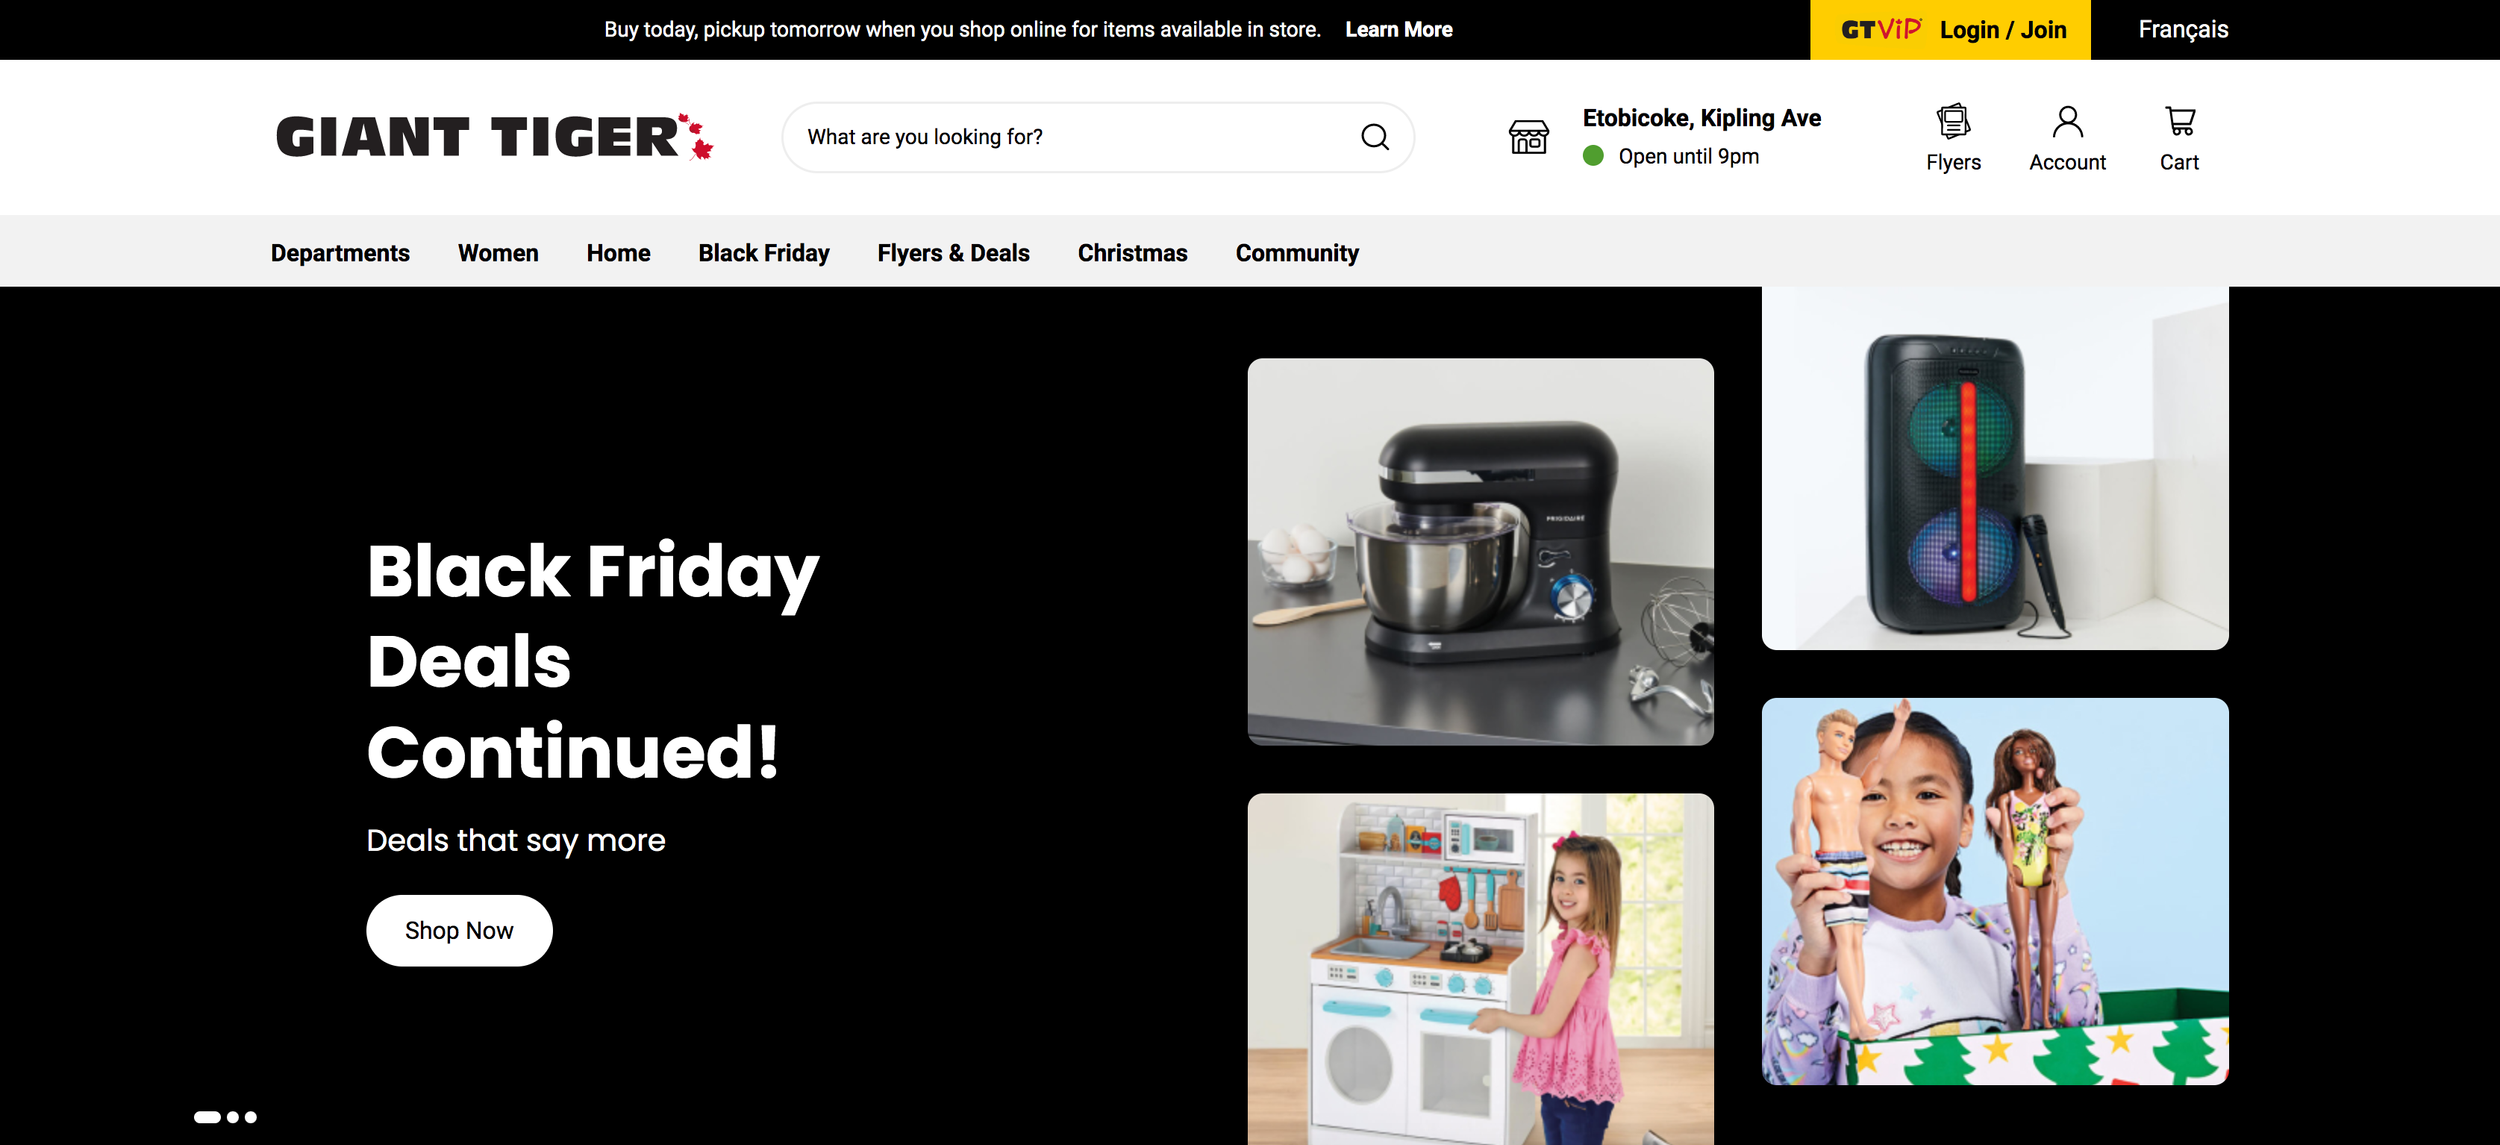Viewport: 2500px width, 1145px height.
Task: Follow the Learn More link
Action: coord(1398,30)
